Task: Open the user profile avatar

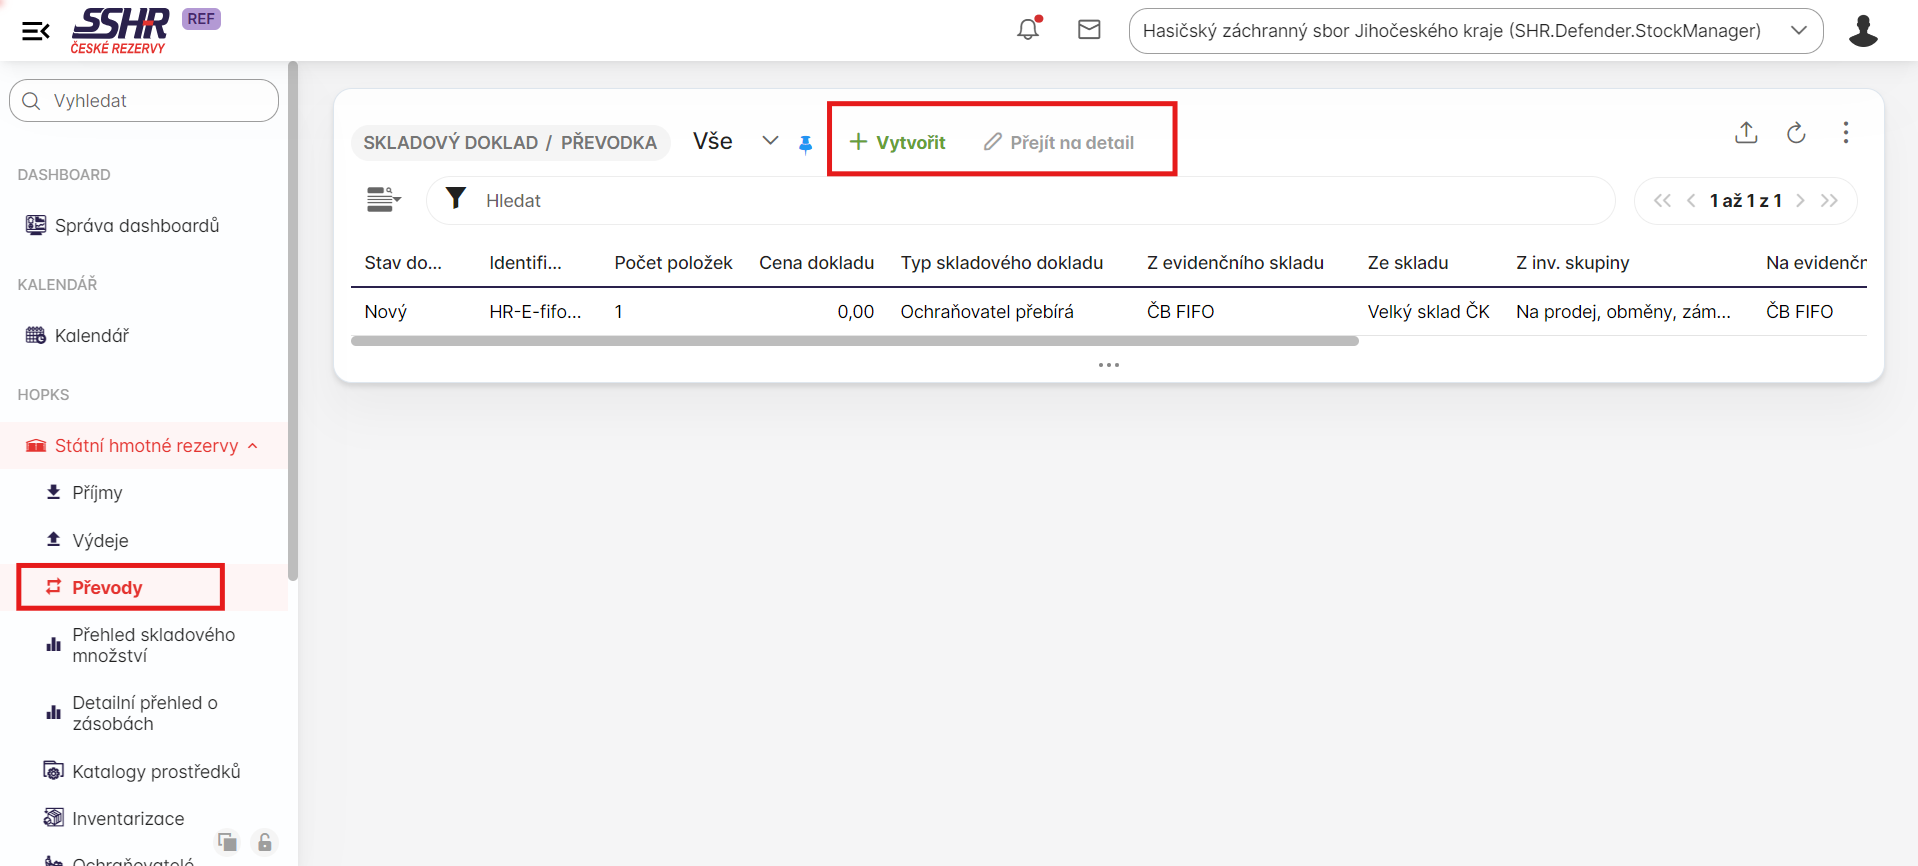Action: [x=1862, y=31]
